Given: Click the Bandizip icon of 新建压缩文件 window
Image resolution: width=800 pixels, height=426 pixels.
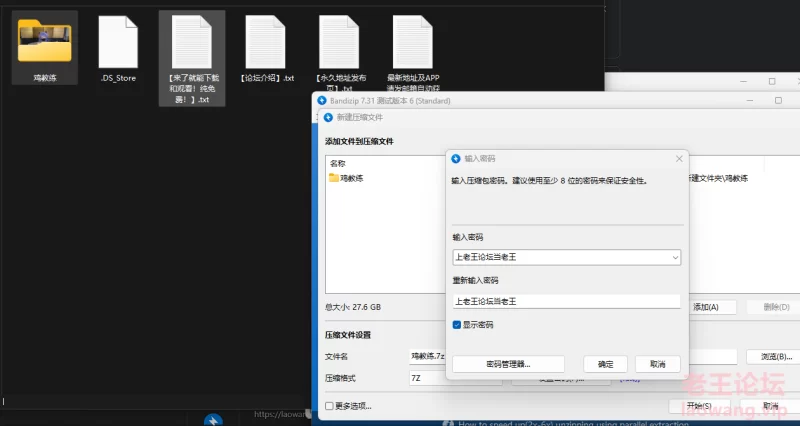Looking at the screenshot, I should pos(329,117).
